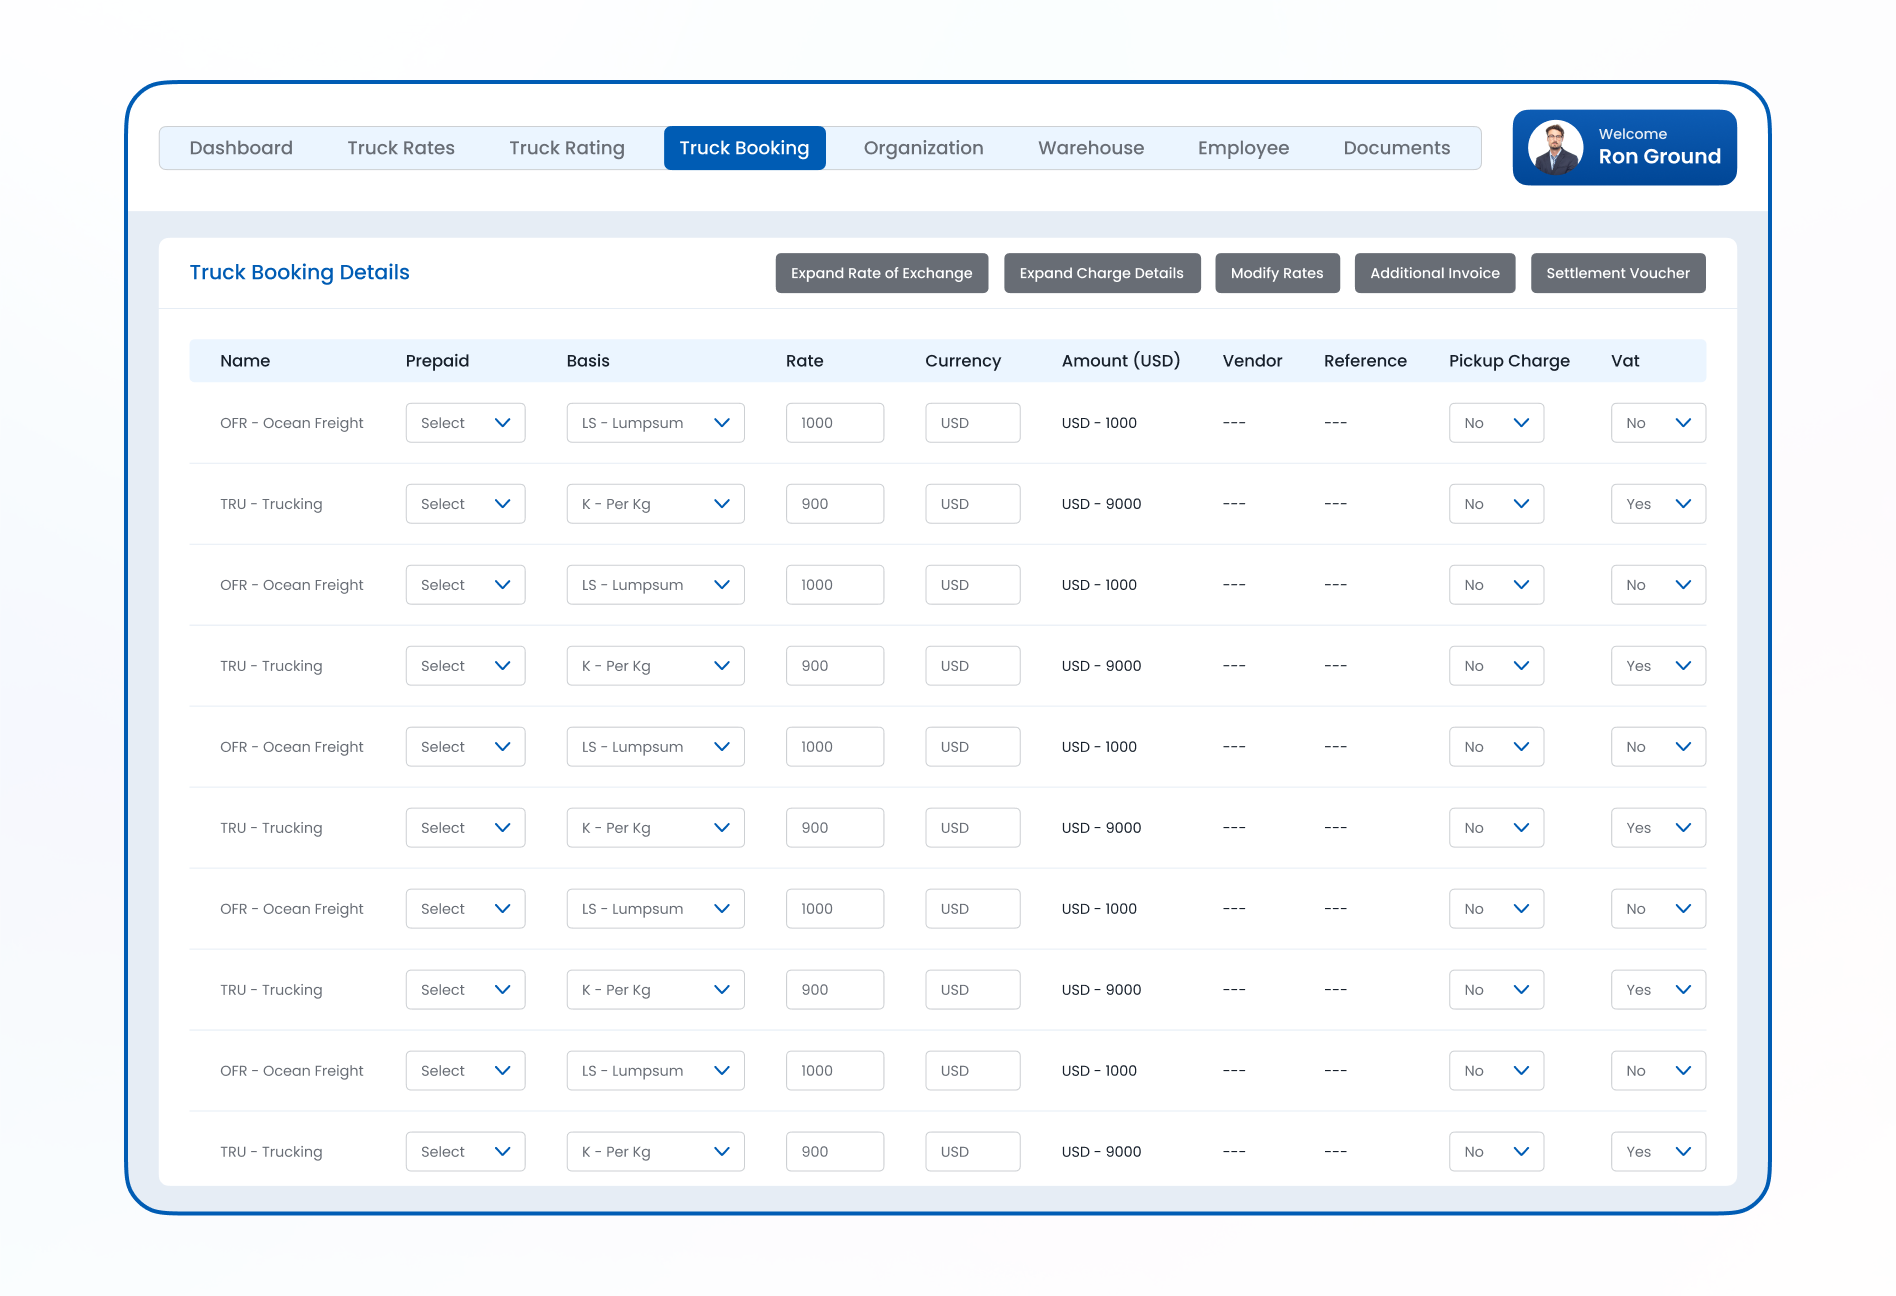This screenshot has height=1296, width=1896.
Task: Click Expand Rate of Exchange button
Action: click(x=882, y=273)
